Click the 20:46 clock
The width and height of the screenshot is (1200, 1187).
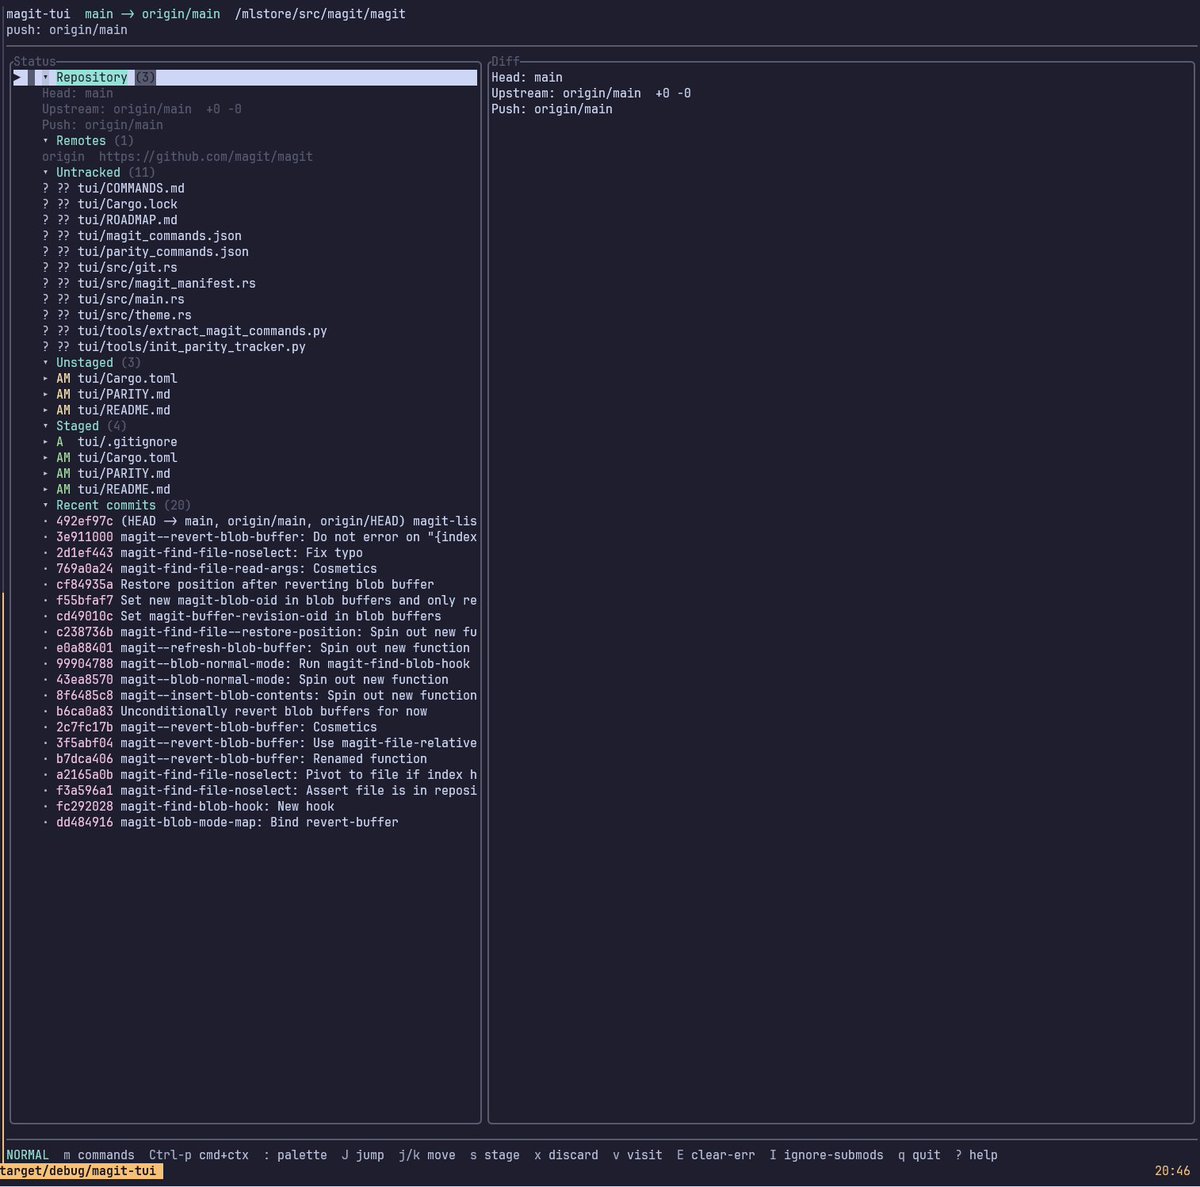[x=1172, y=1171]
